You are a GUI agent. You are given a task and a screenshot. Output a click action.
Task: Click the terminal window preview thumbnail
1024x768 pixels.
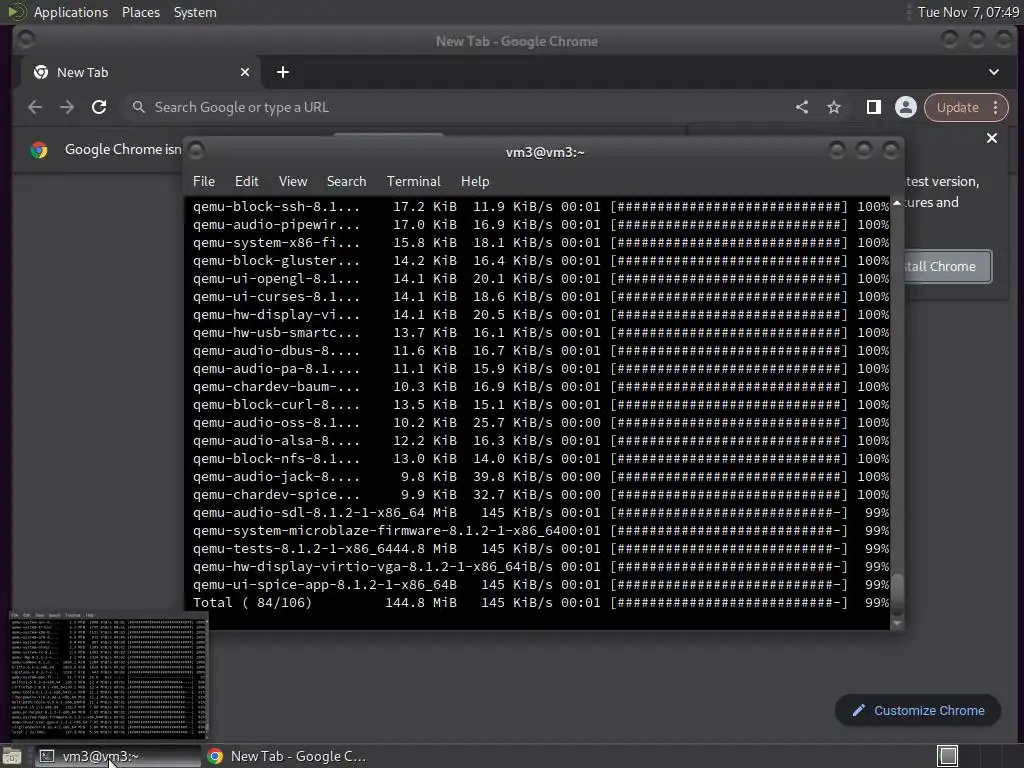(x=109, y=674)
